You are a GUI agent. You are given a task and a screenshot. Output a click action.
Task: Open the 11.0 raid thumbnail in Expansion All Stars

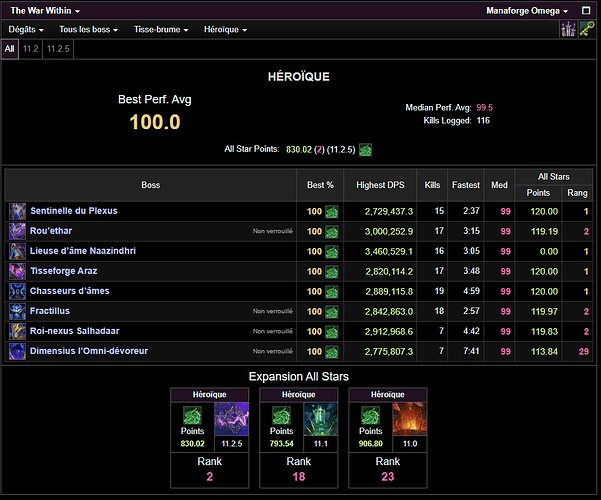pos(408,420)
